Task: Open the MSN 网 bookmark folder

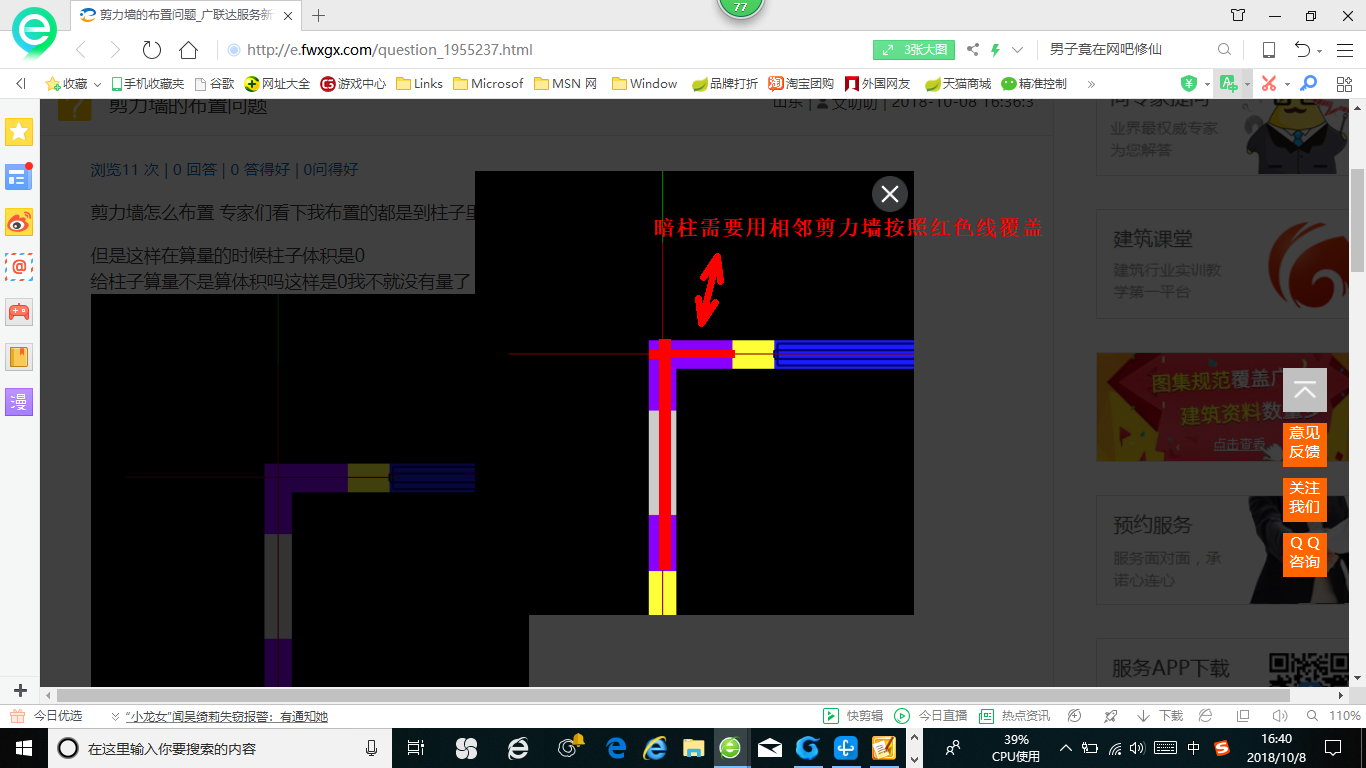Action: (565, 84)
